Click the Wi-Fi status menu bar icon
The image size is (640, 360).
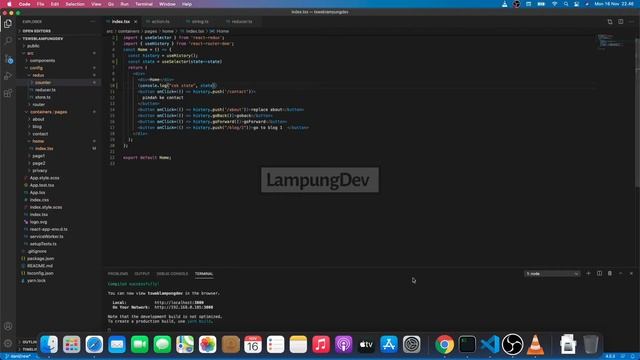coord(554,4)
